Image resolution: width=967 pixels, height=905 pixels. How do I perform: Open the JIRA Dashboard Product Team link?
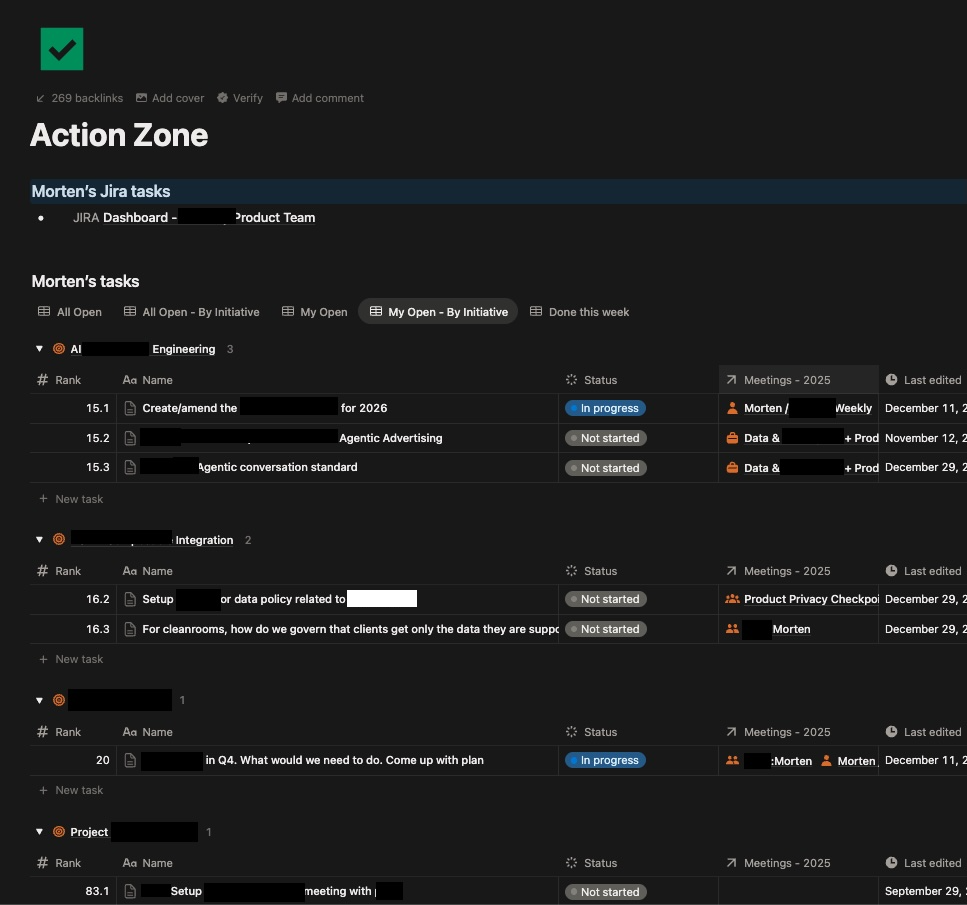pos(208,217)
